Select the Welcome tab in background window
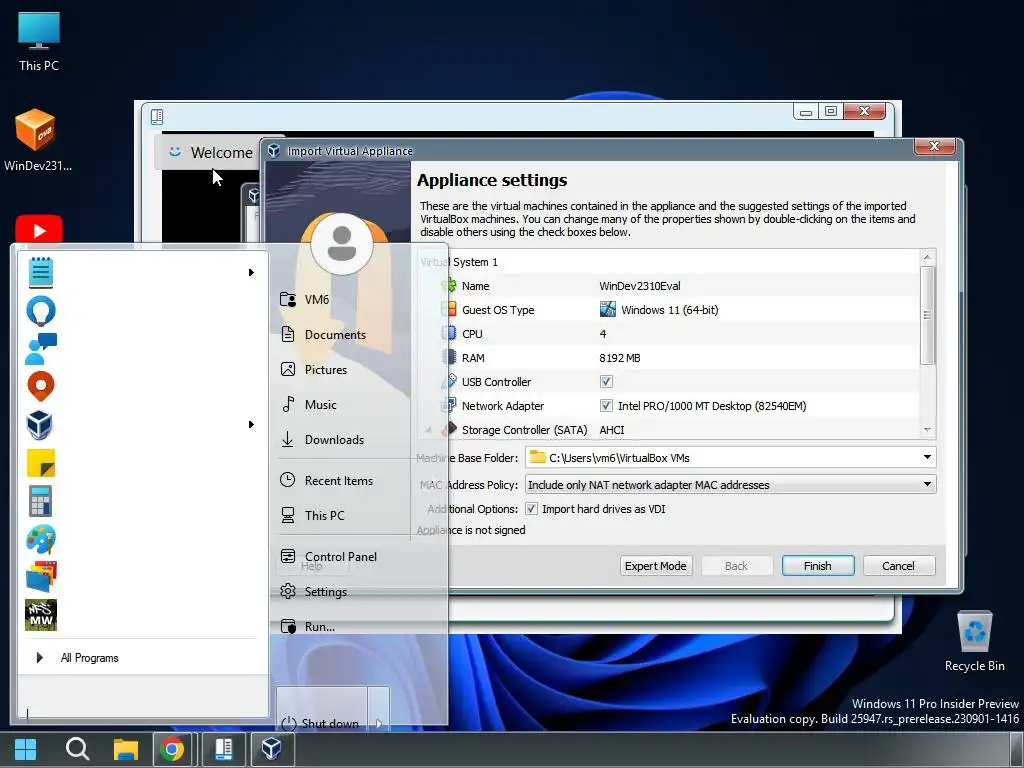The image size is (1024, 768). coord(210,152)
